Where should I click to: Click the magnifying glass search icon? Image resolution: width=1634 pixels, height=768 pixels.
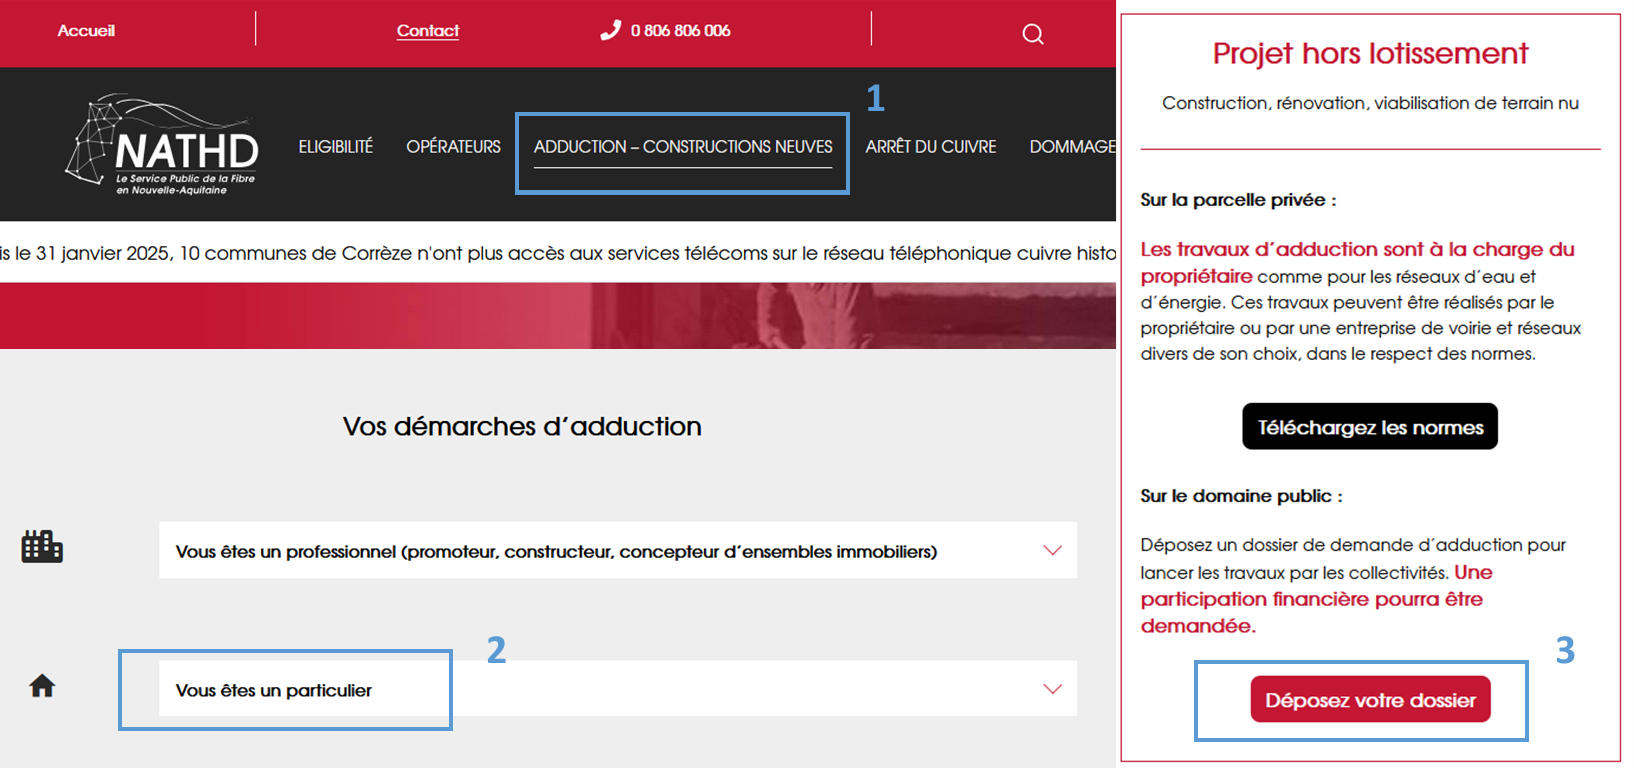(x=1033, y=34)
